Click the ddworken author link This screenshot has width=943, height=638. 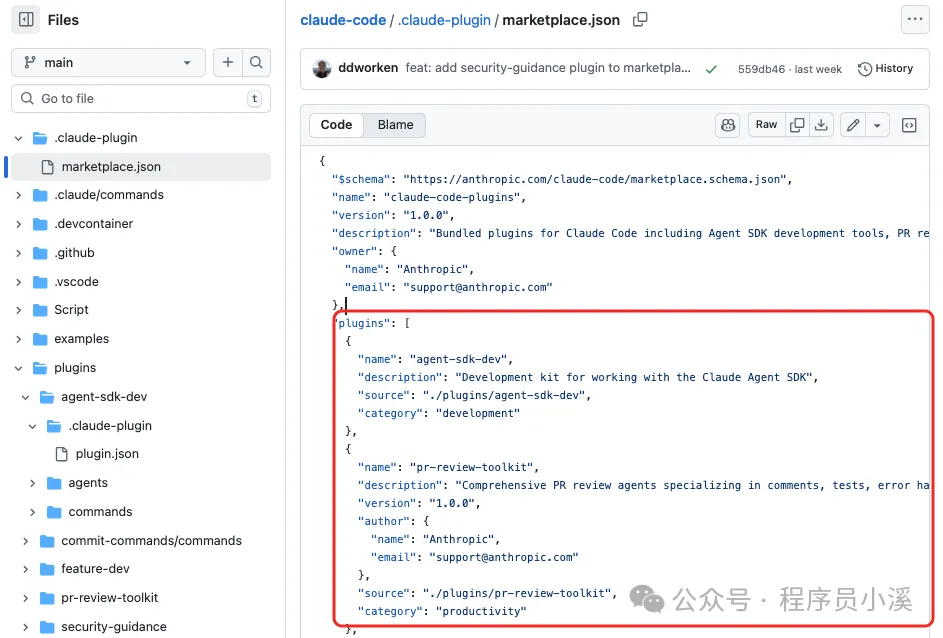click(368, 68)
